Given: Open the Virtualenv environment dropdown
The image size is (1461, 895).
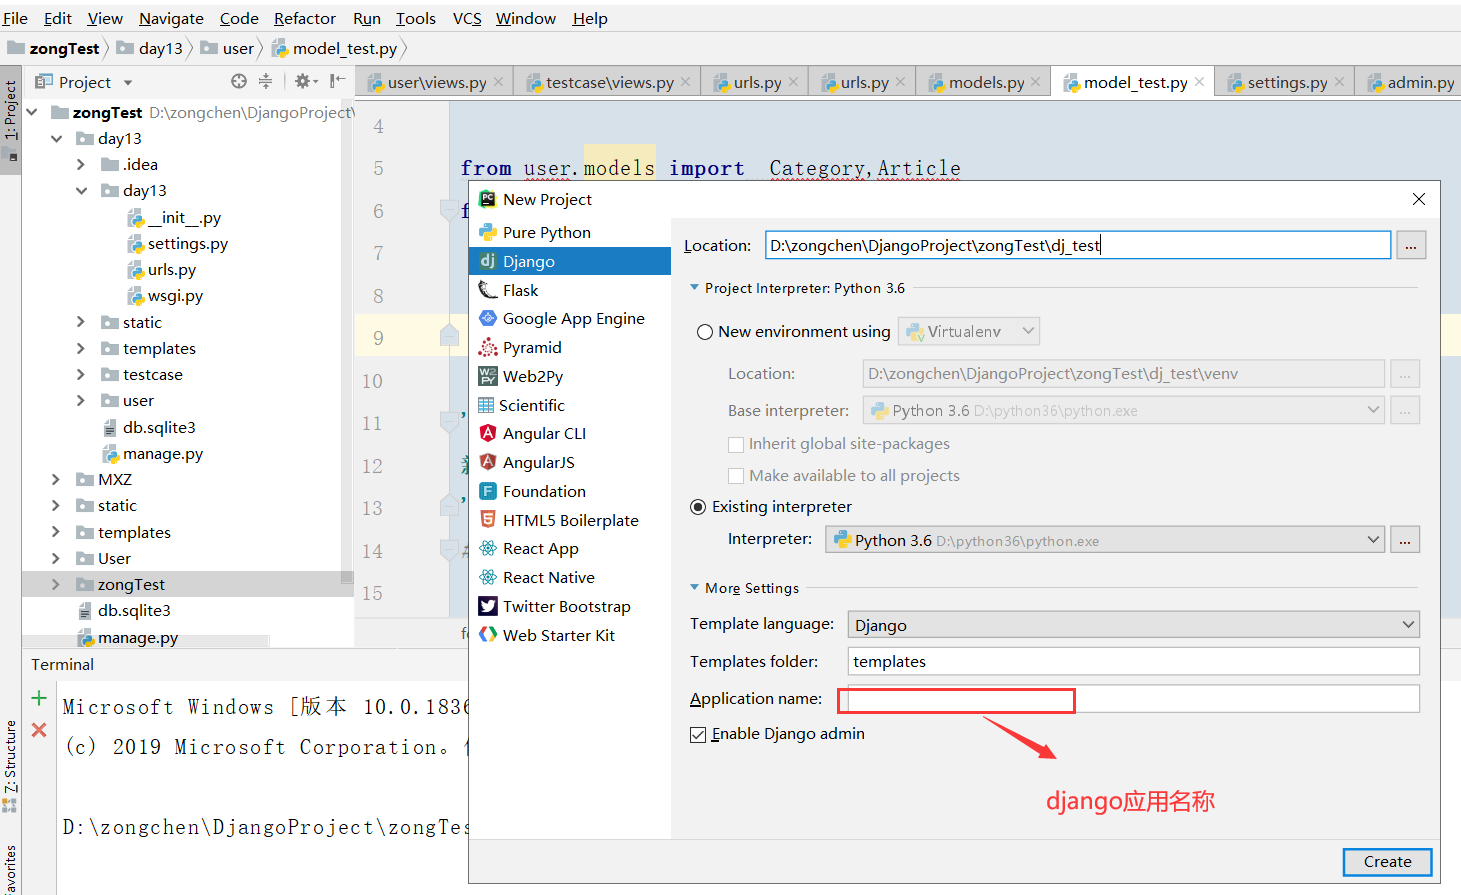Looking at the screenshot, I should point(969,331).
